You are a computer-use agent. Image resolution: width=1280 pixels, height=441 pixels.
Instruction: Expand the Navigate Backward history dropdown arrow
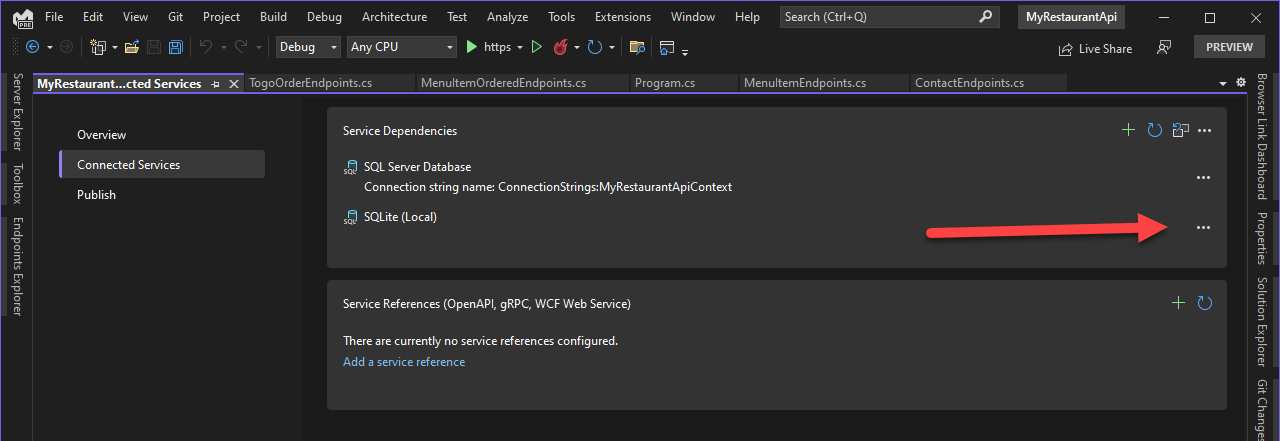click(50, 47)
